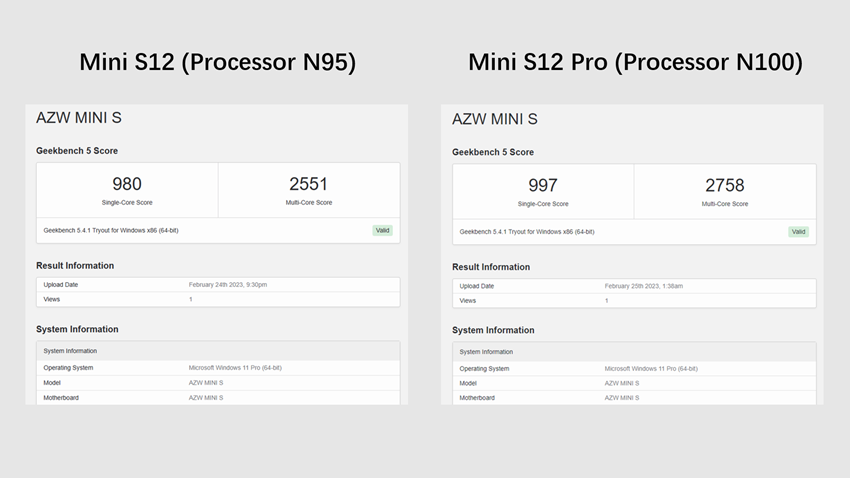This screenshot has width=850, height=478.
Task: Click the right panel's Geekbench 5.4.1 Tryout text
Action: pos(527,231)
